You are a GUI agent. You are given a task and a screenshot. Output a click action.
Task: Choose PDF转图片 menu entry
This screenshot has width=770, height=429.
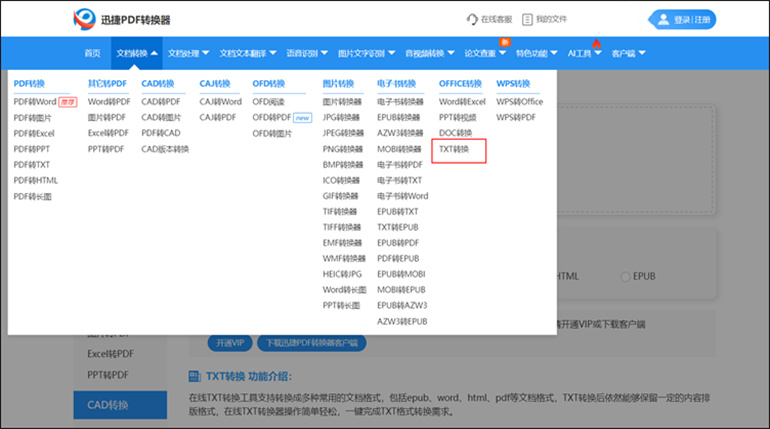(x=32, y=118)
